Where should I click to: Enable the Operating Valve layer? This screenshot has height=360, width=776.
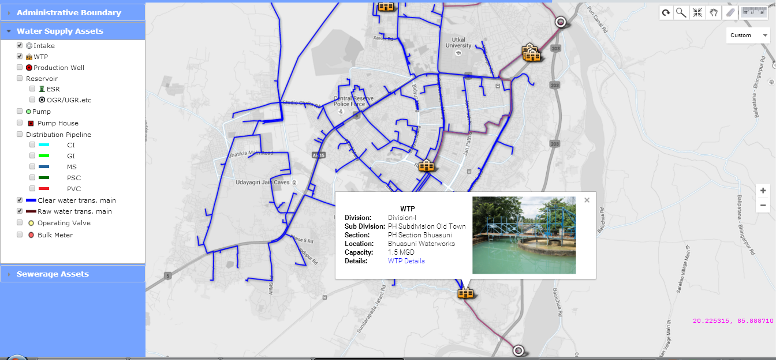point(20,223)
